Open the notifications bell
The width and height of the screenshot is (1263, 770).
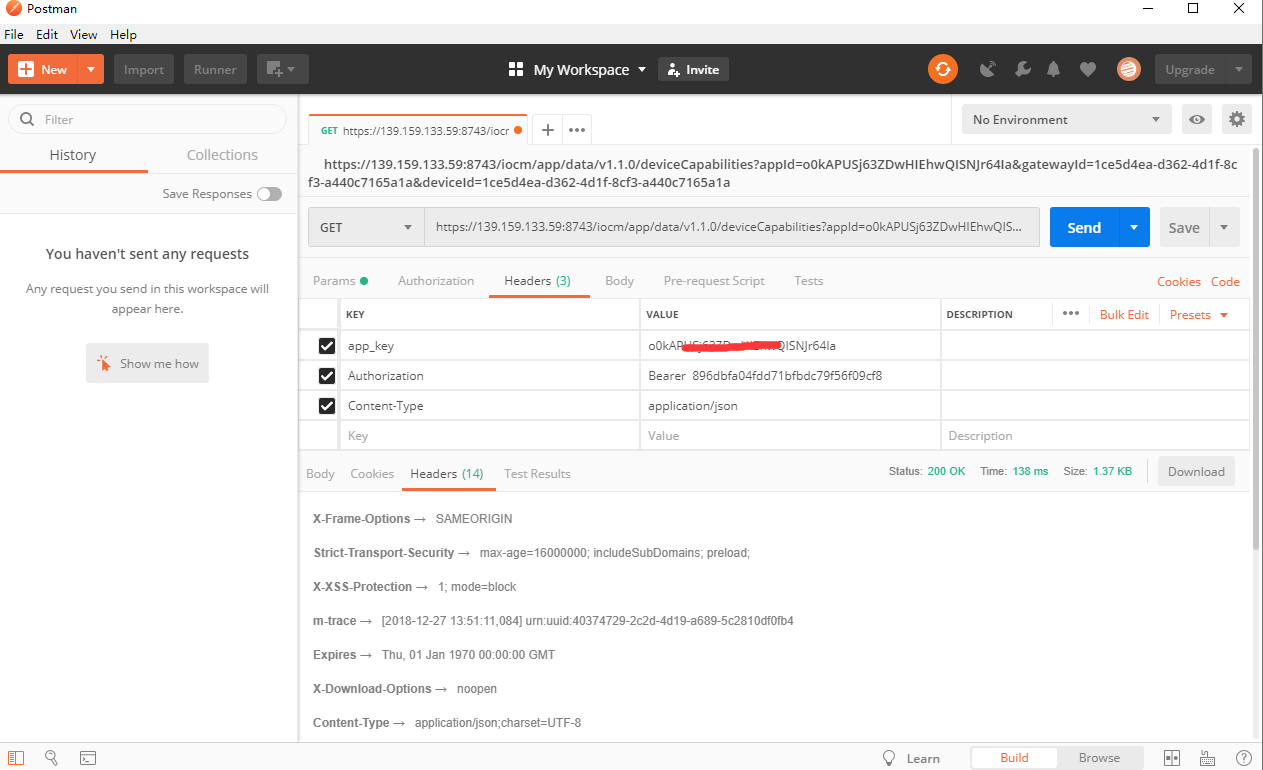[1054, 69]
